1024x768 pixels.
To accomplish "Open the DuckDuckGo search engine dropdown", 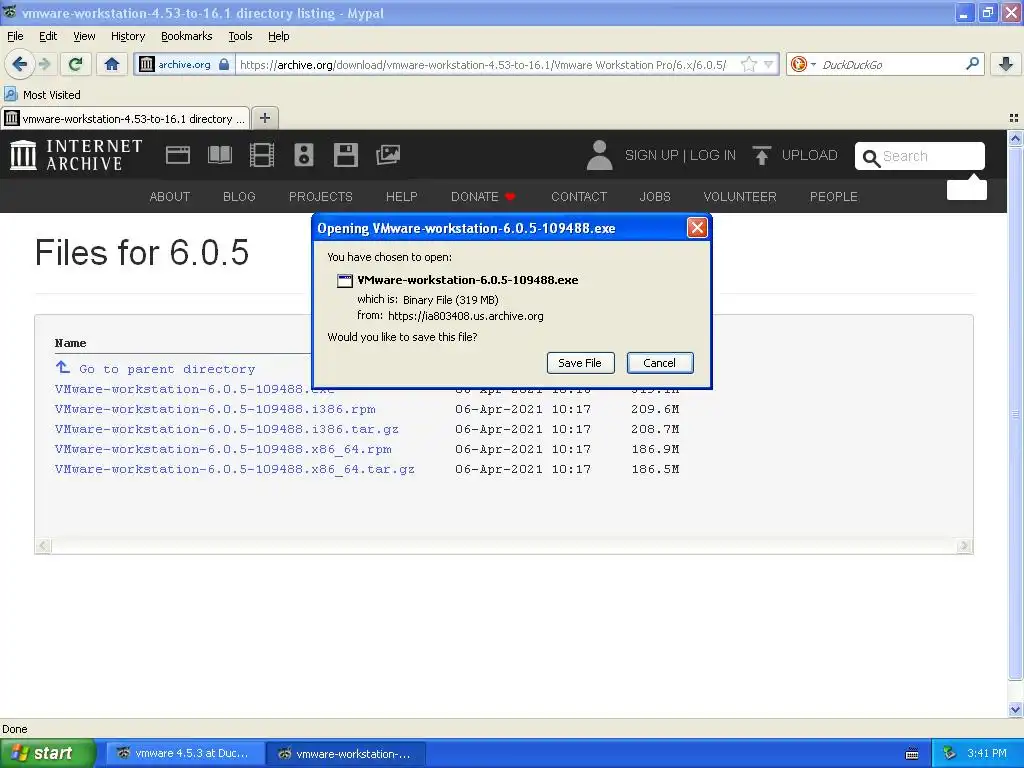I will point(803,64).
